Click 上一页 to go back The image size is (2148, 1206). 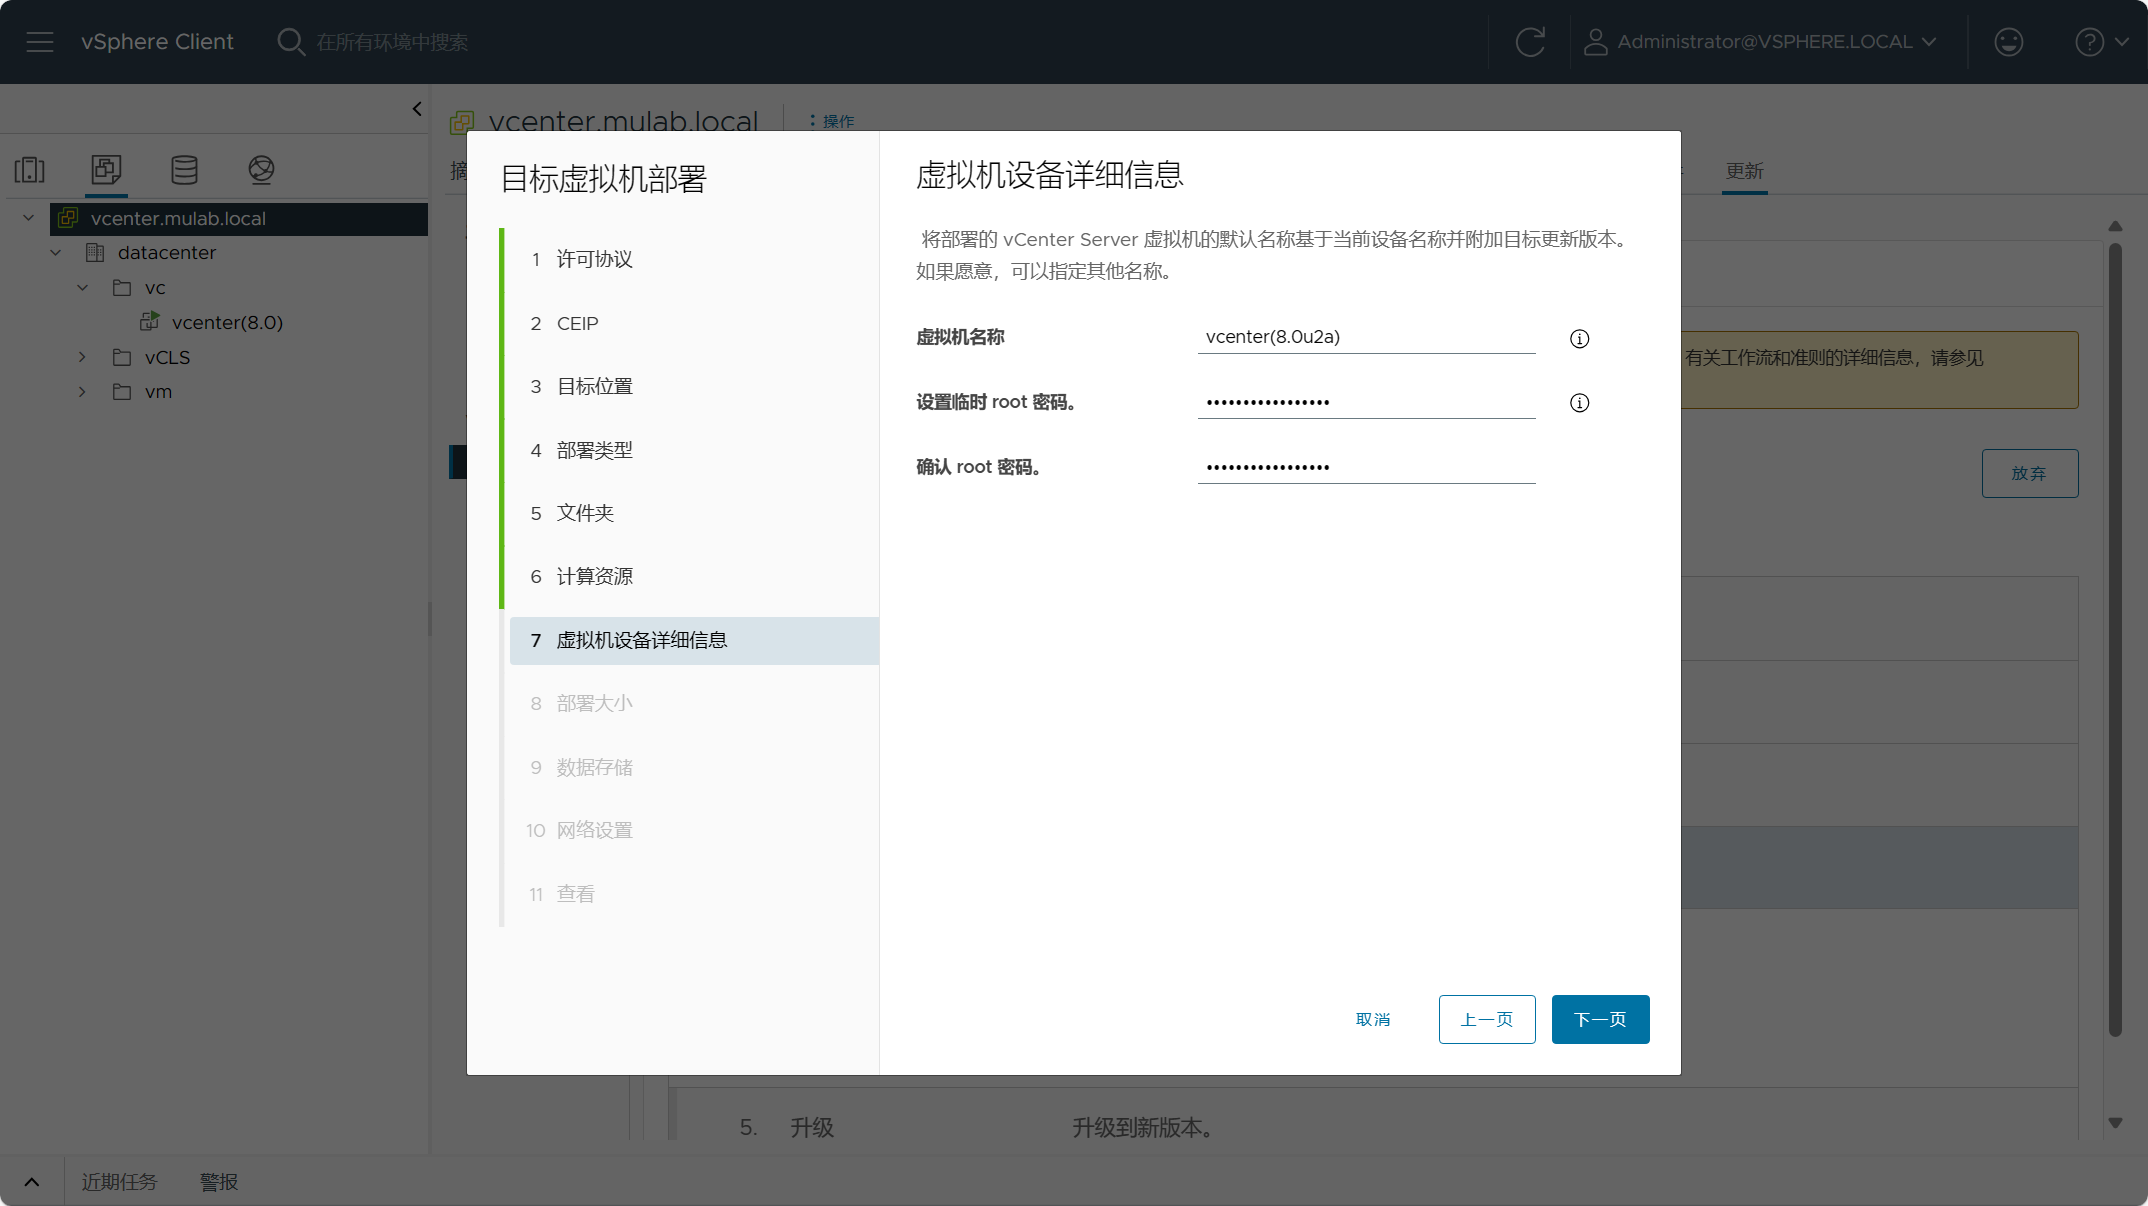(x=1487, y=1019)
